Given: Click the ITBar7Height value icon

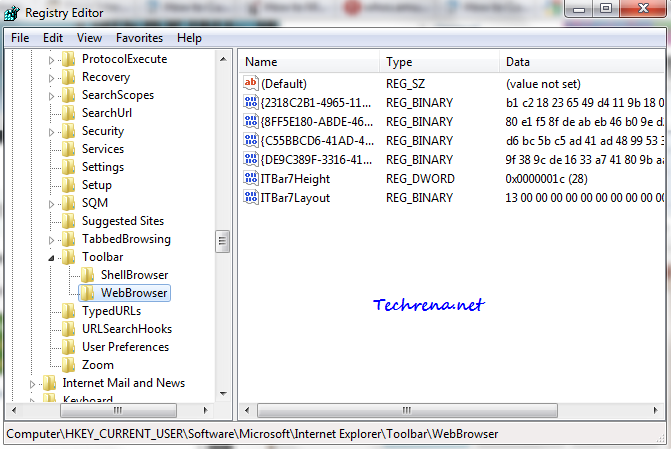Looking at the screenshot, I should tap(251, 178).
